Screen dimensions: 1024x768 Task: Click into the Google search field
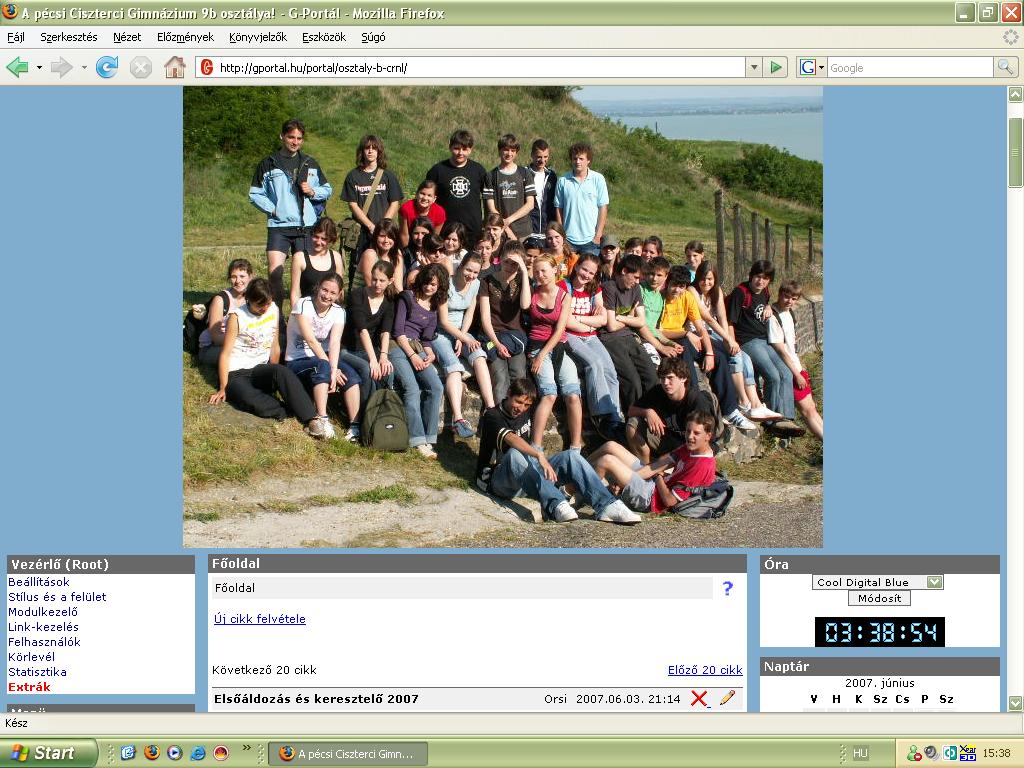click(910, 67)
